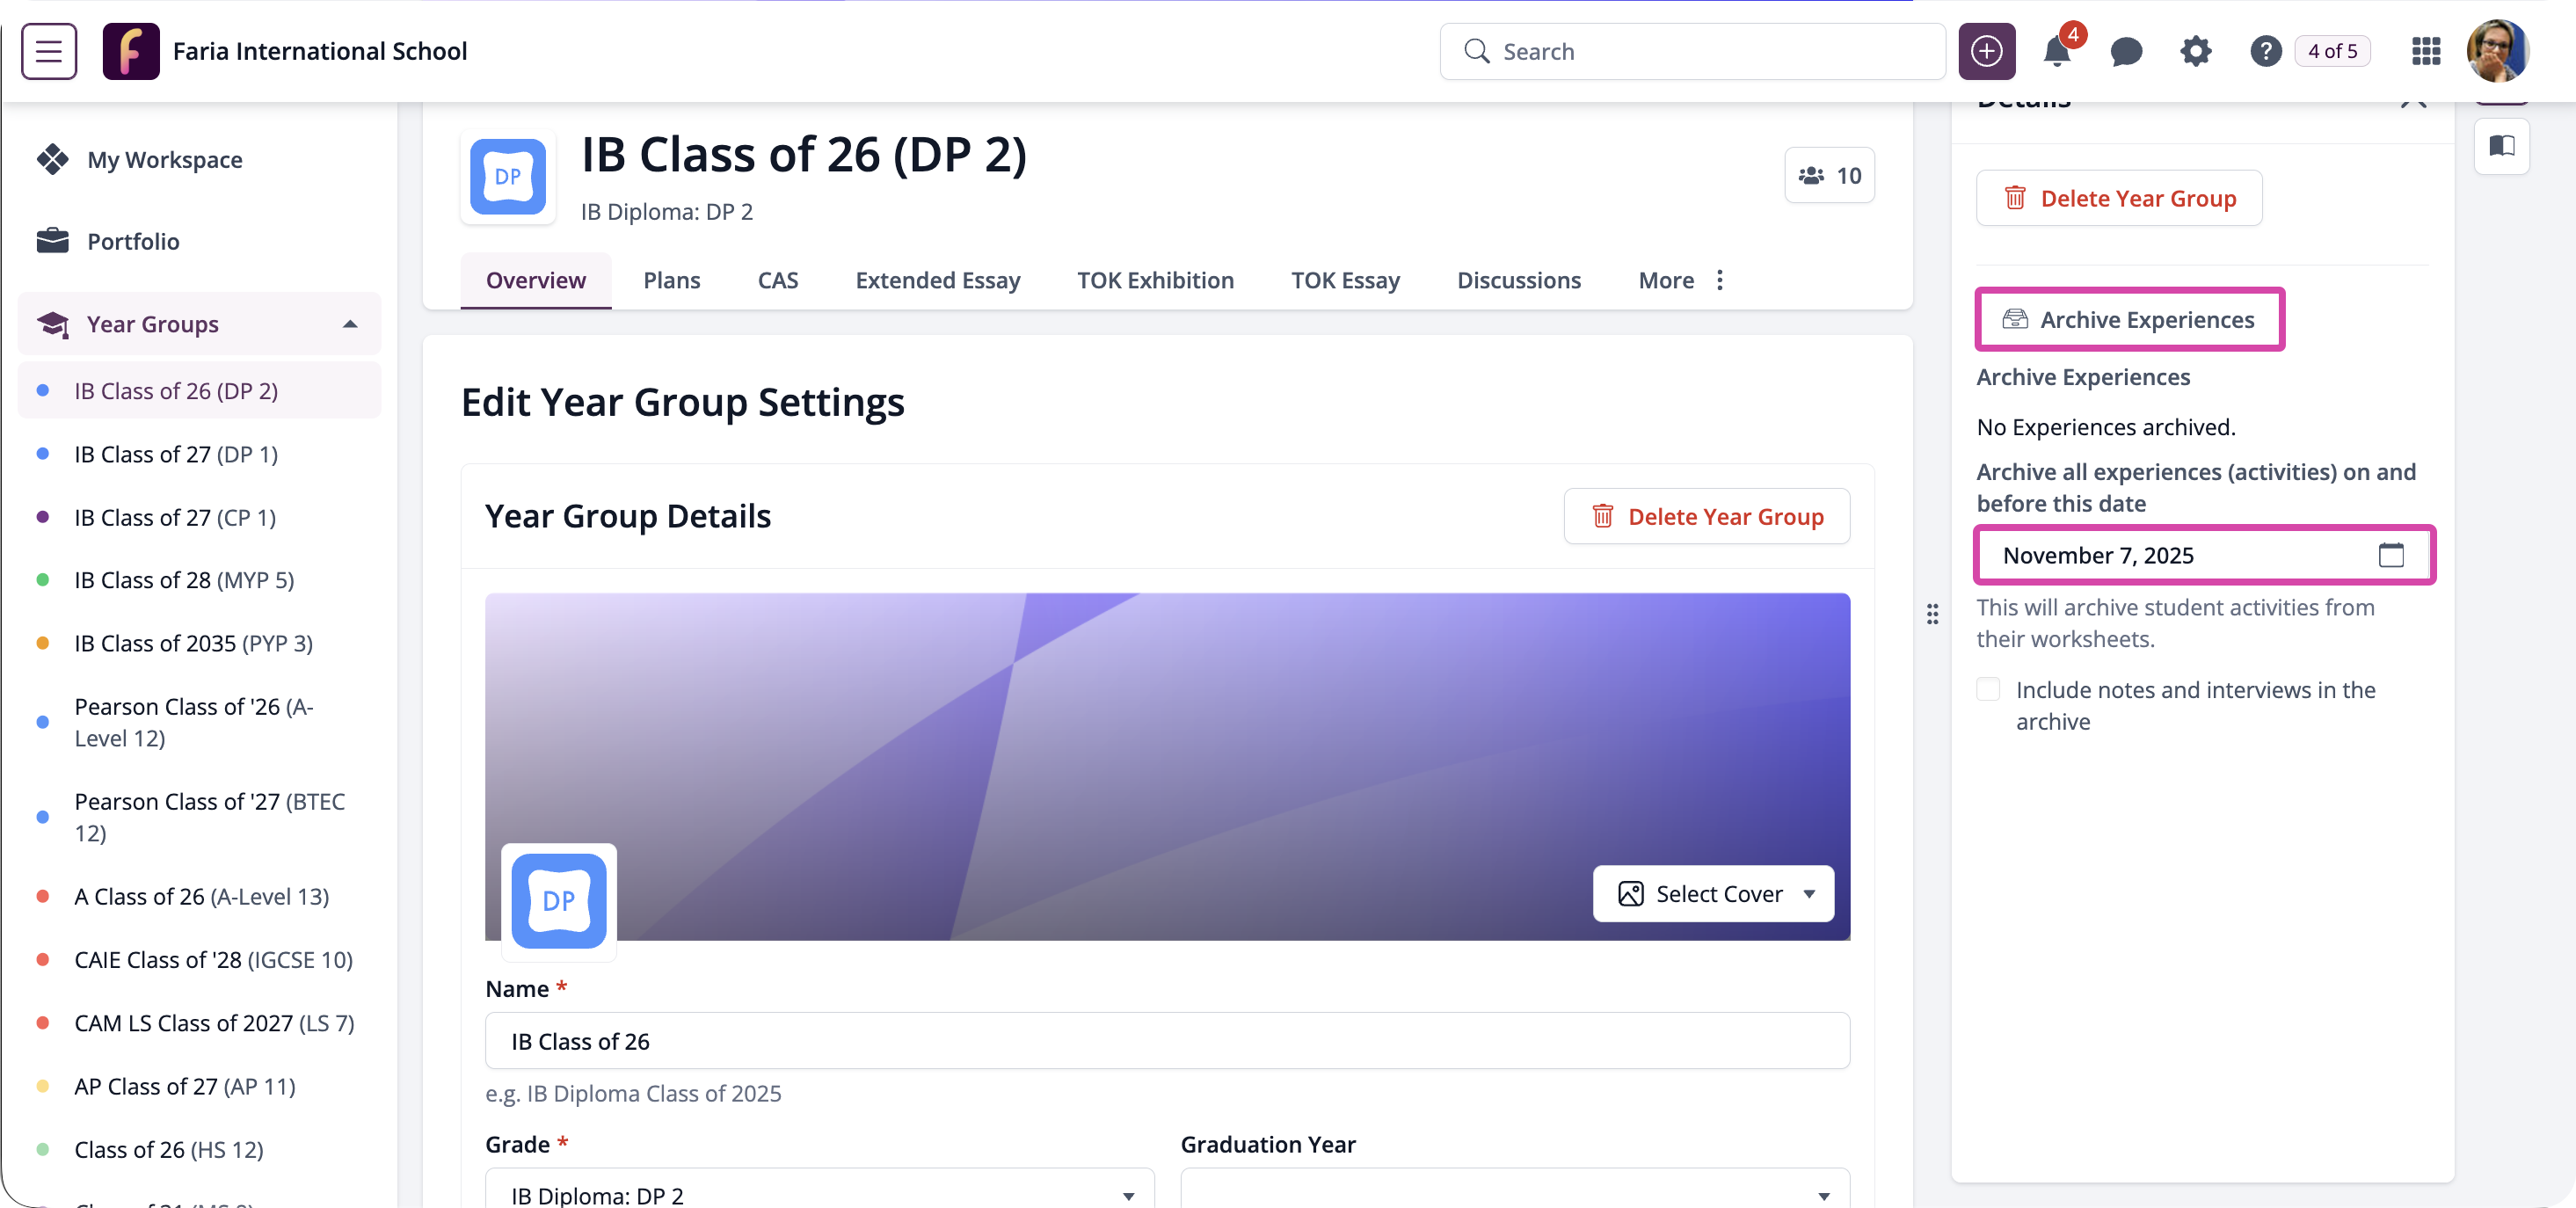Screen dimensions: 2576x1208
Task: Open notifications bell
Action: point(2056,51)
